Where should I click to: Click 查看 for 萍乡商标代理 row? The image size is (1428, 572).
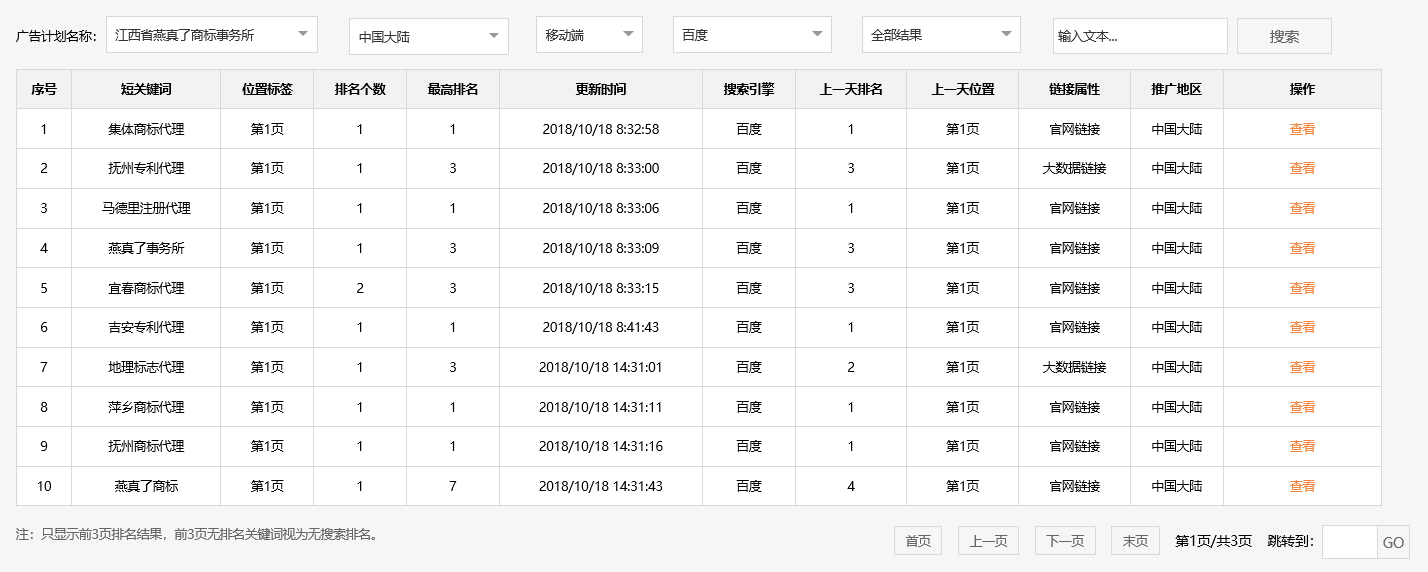[1302, 407]
